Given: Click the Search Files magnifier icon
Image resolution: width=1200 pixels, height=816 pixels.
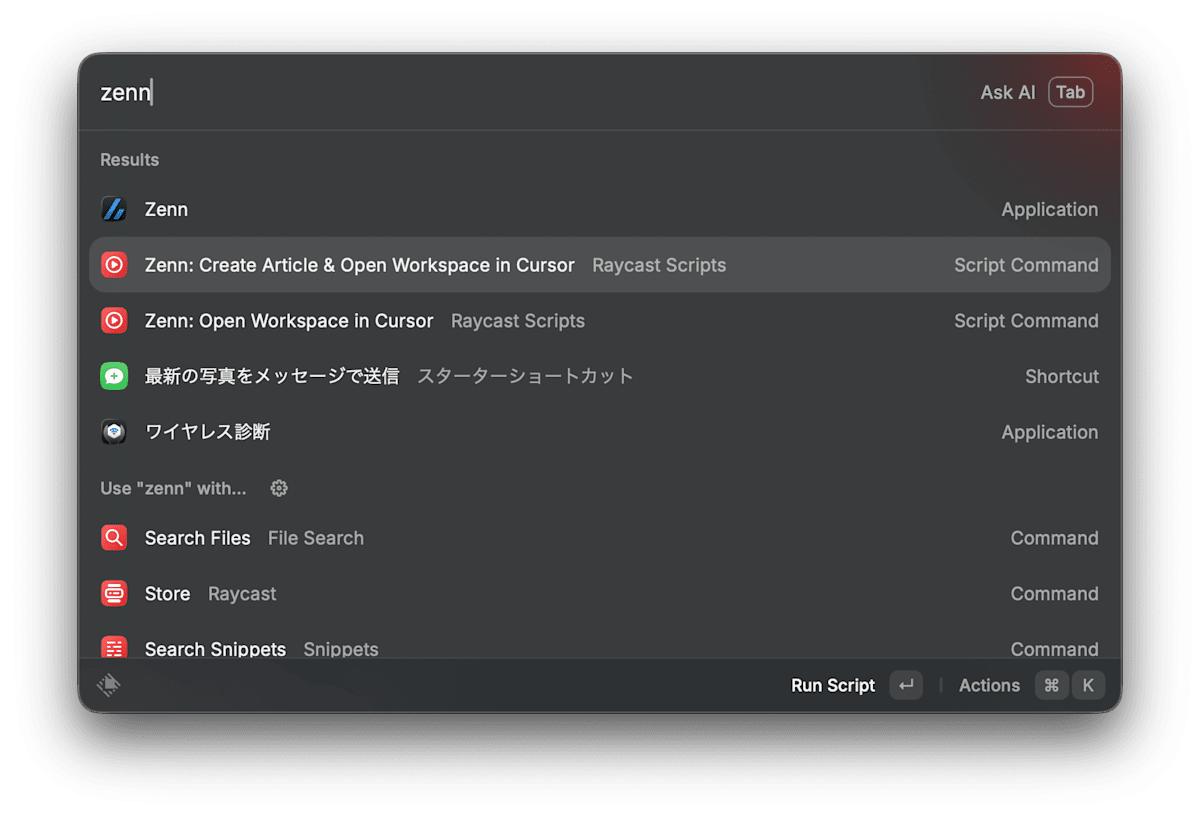Looking at the screenshot, I should (114, 538).
